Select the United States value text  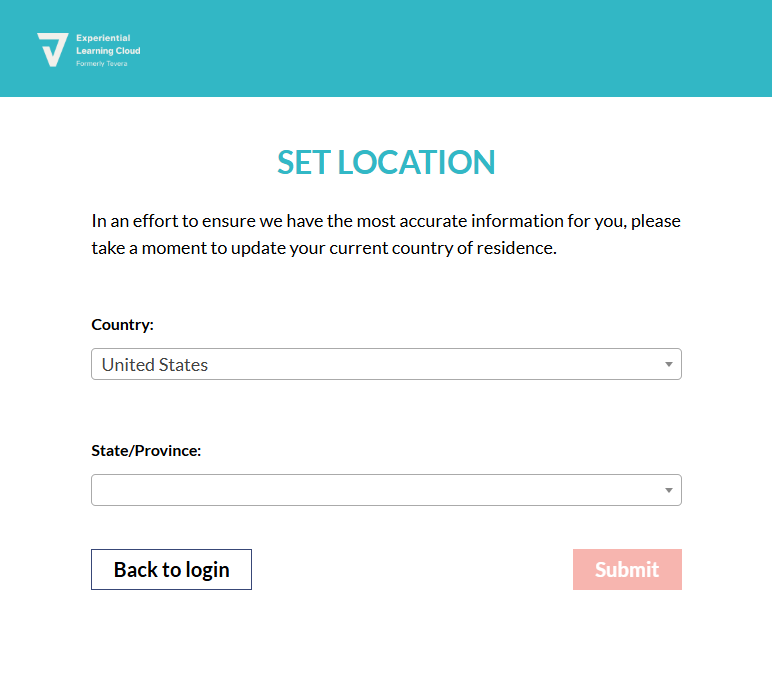[x=155, y=365]
